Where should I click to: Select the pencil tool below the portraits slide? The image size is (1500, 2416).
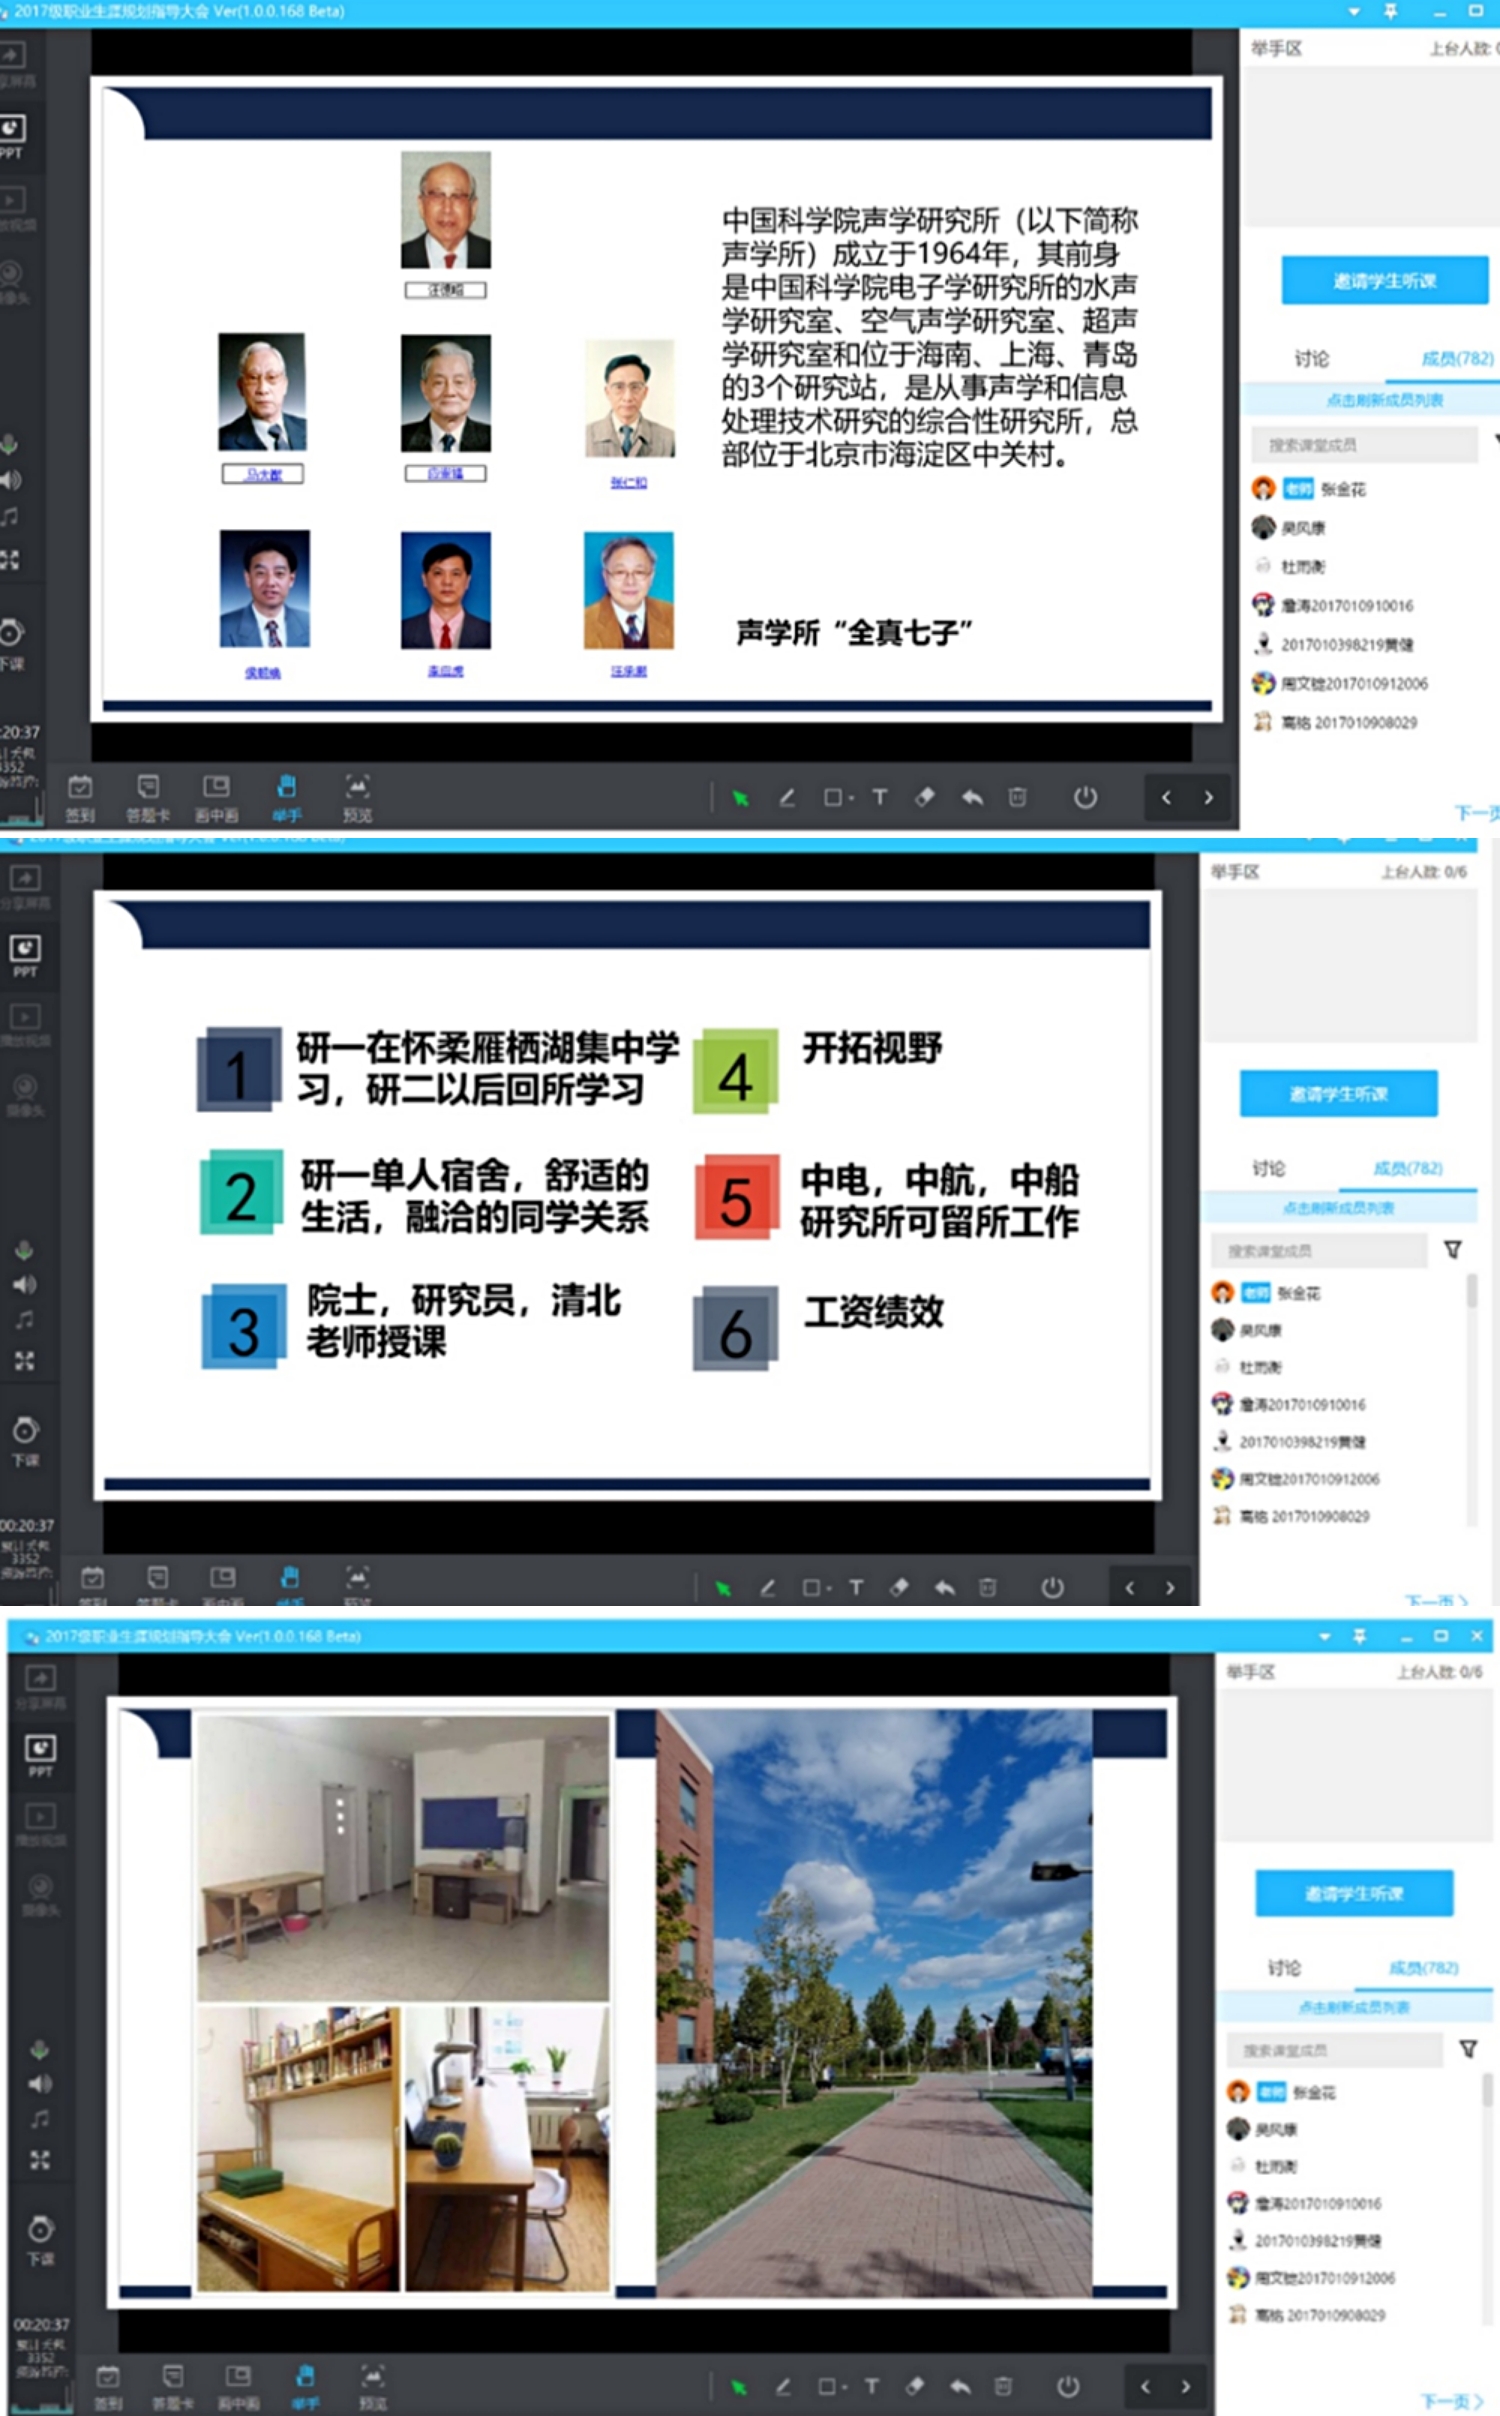point(787,797)
